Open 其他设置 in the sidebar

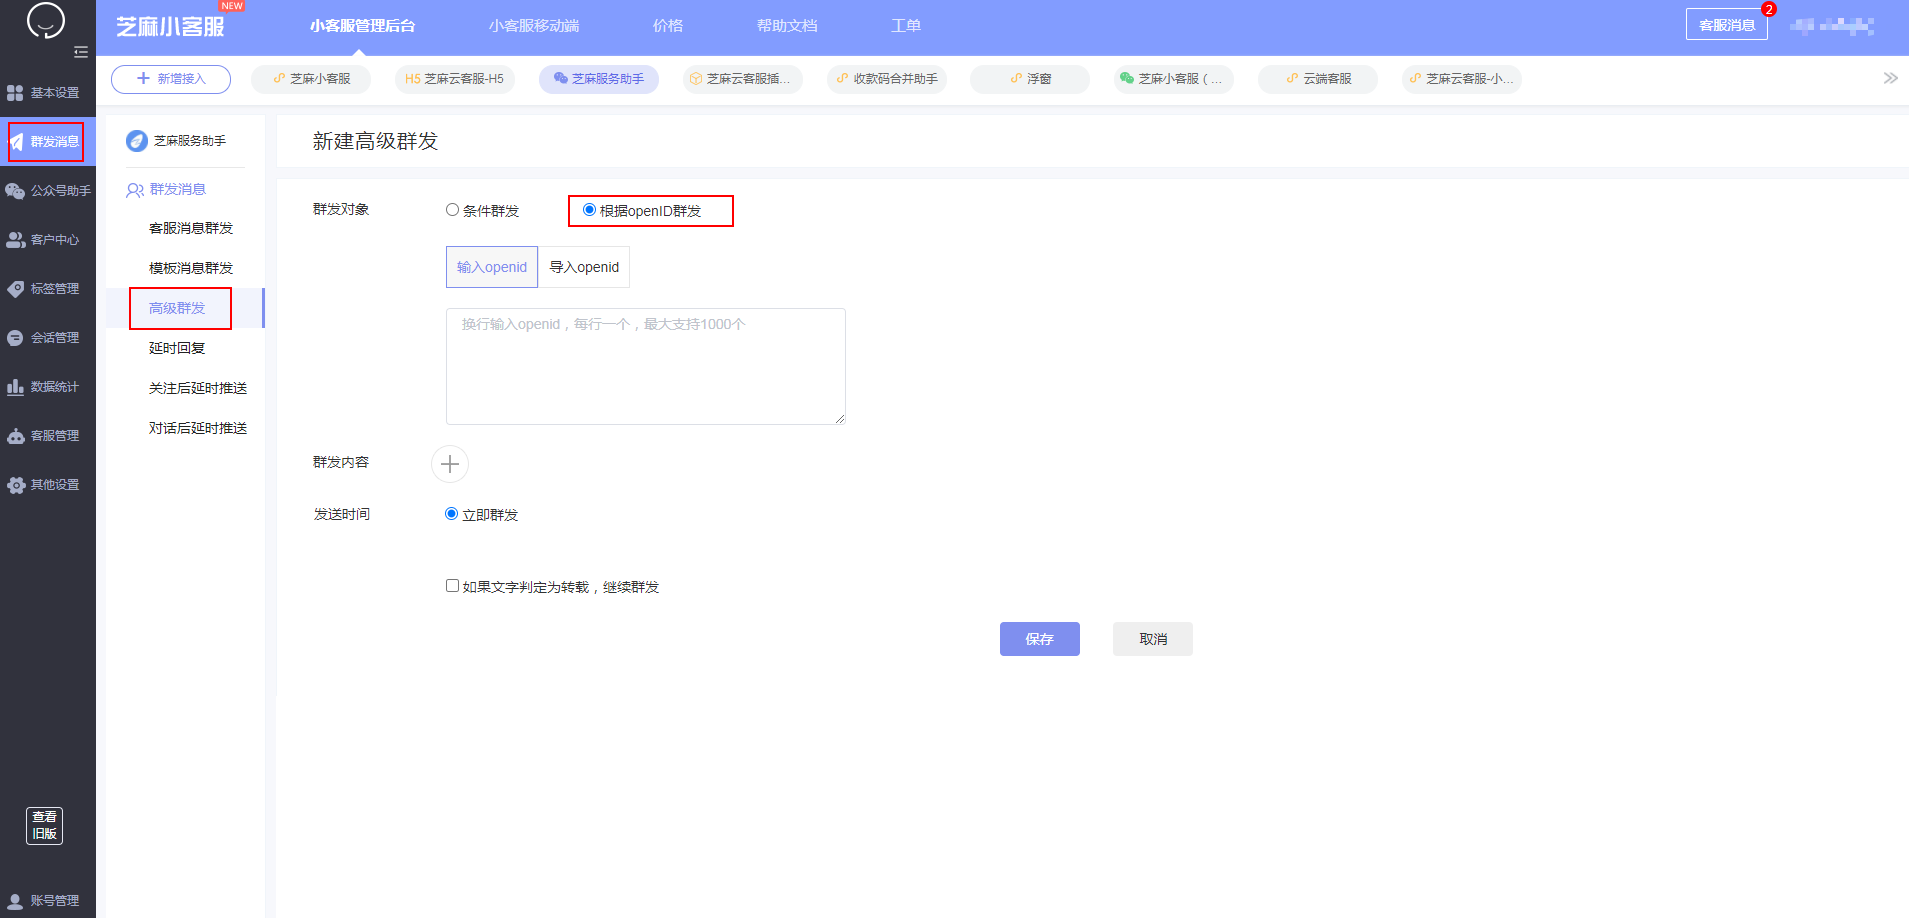[48, 485]
